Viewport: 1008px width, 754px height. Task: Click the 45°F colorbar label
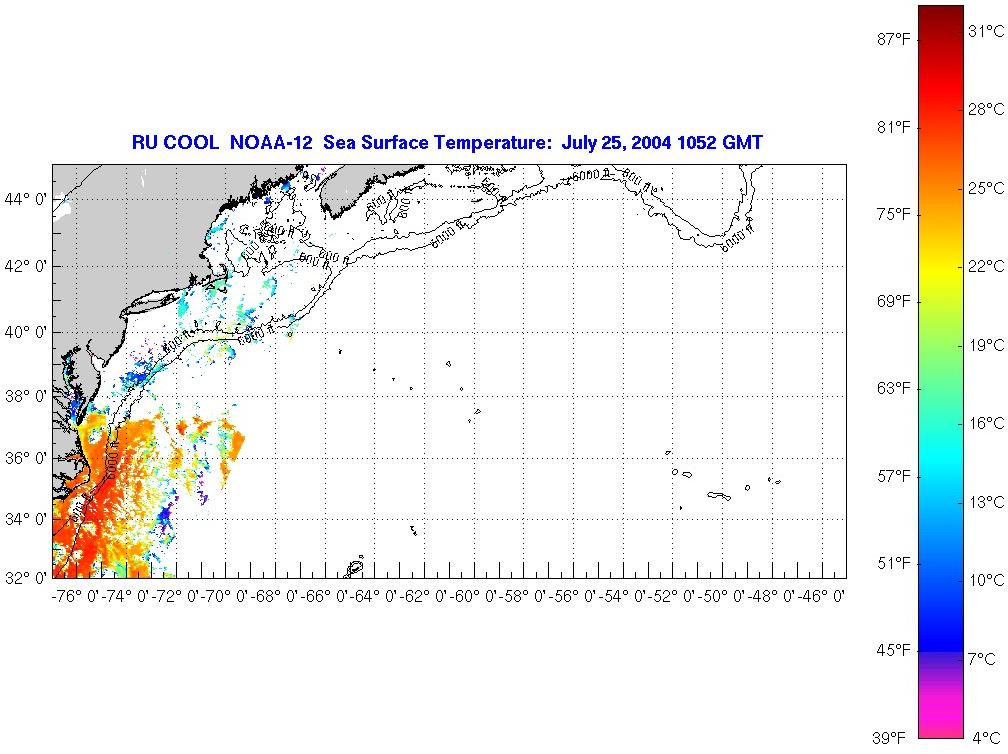tap(894, 651)
